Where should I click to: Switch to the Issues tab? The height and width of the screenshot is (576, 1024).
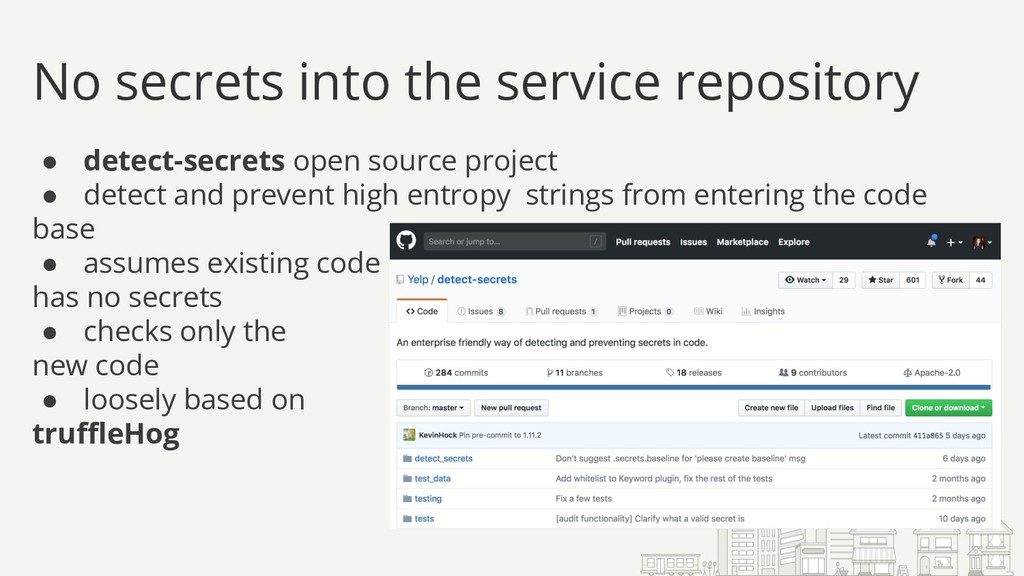tap(481, 312)
